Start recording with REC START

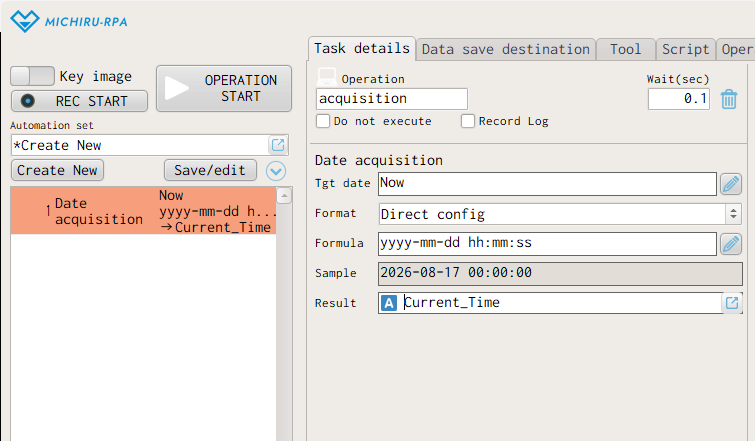pos(79,101)
